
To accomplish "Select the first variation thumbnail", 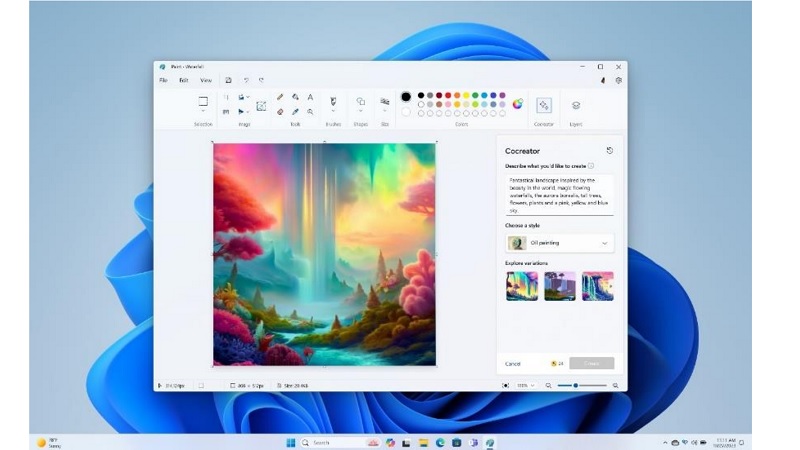I will [522, 286].
